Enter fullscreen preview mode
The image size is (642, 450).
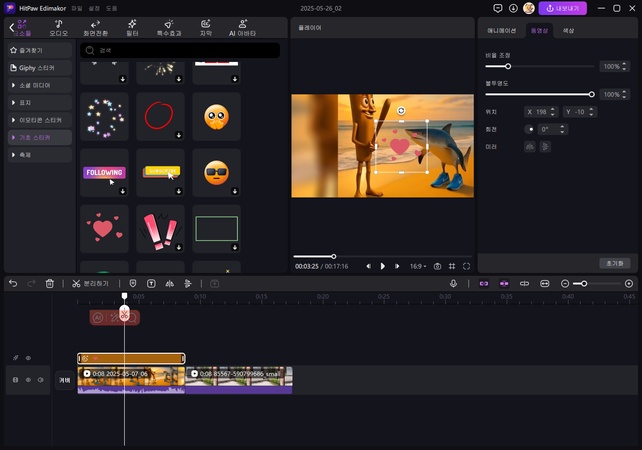point(467,266)
